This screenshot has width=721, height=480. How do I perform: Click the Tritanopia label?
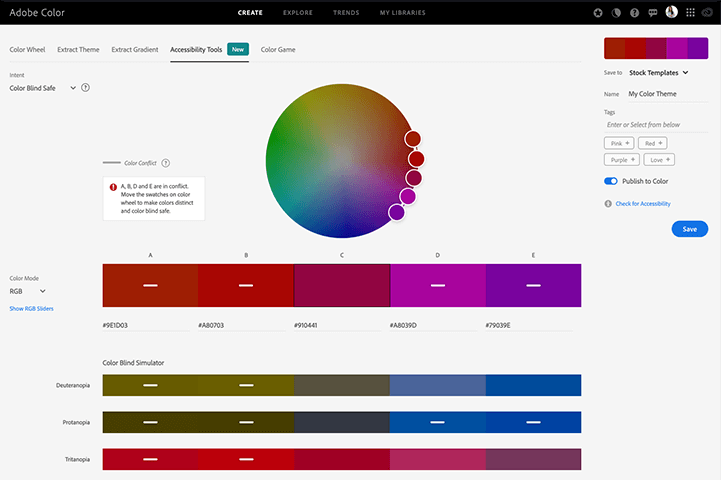(77, 459)
